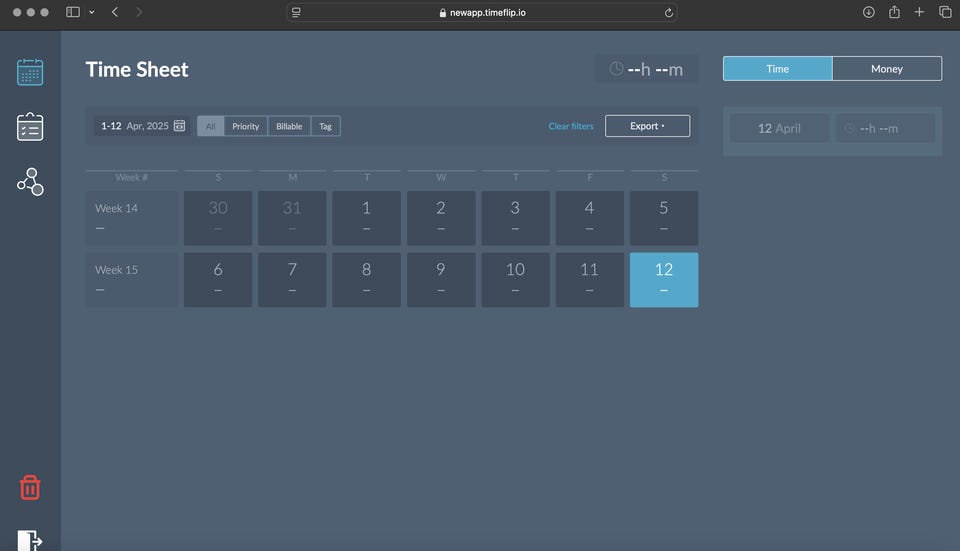Select day 7 in the calendar

coord(292,280)
